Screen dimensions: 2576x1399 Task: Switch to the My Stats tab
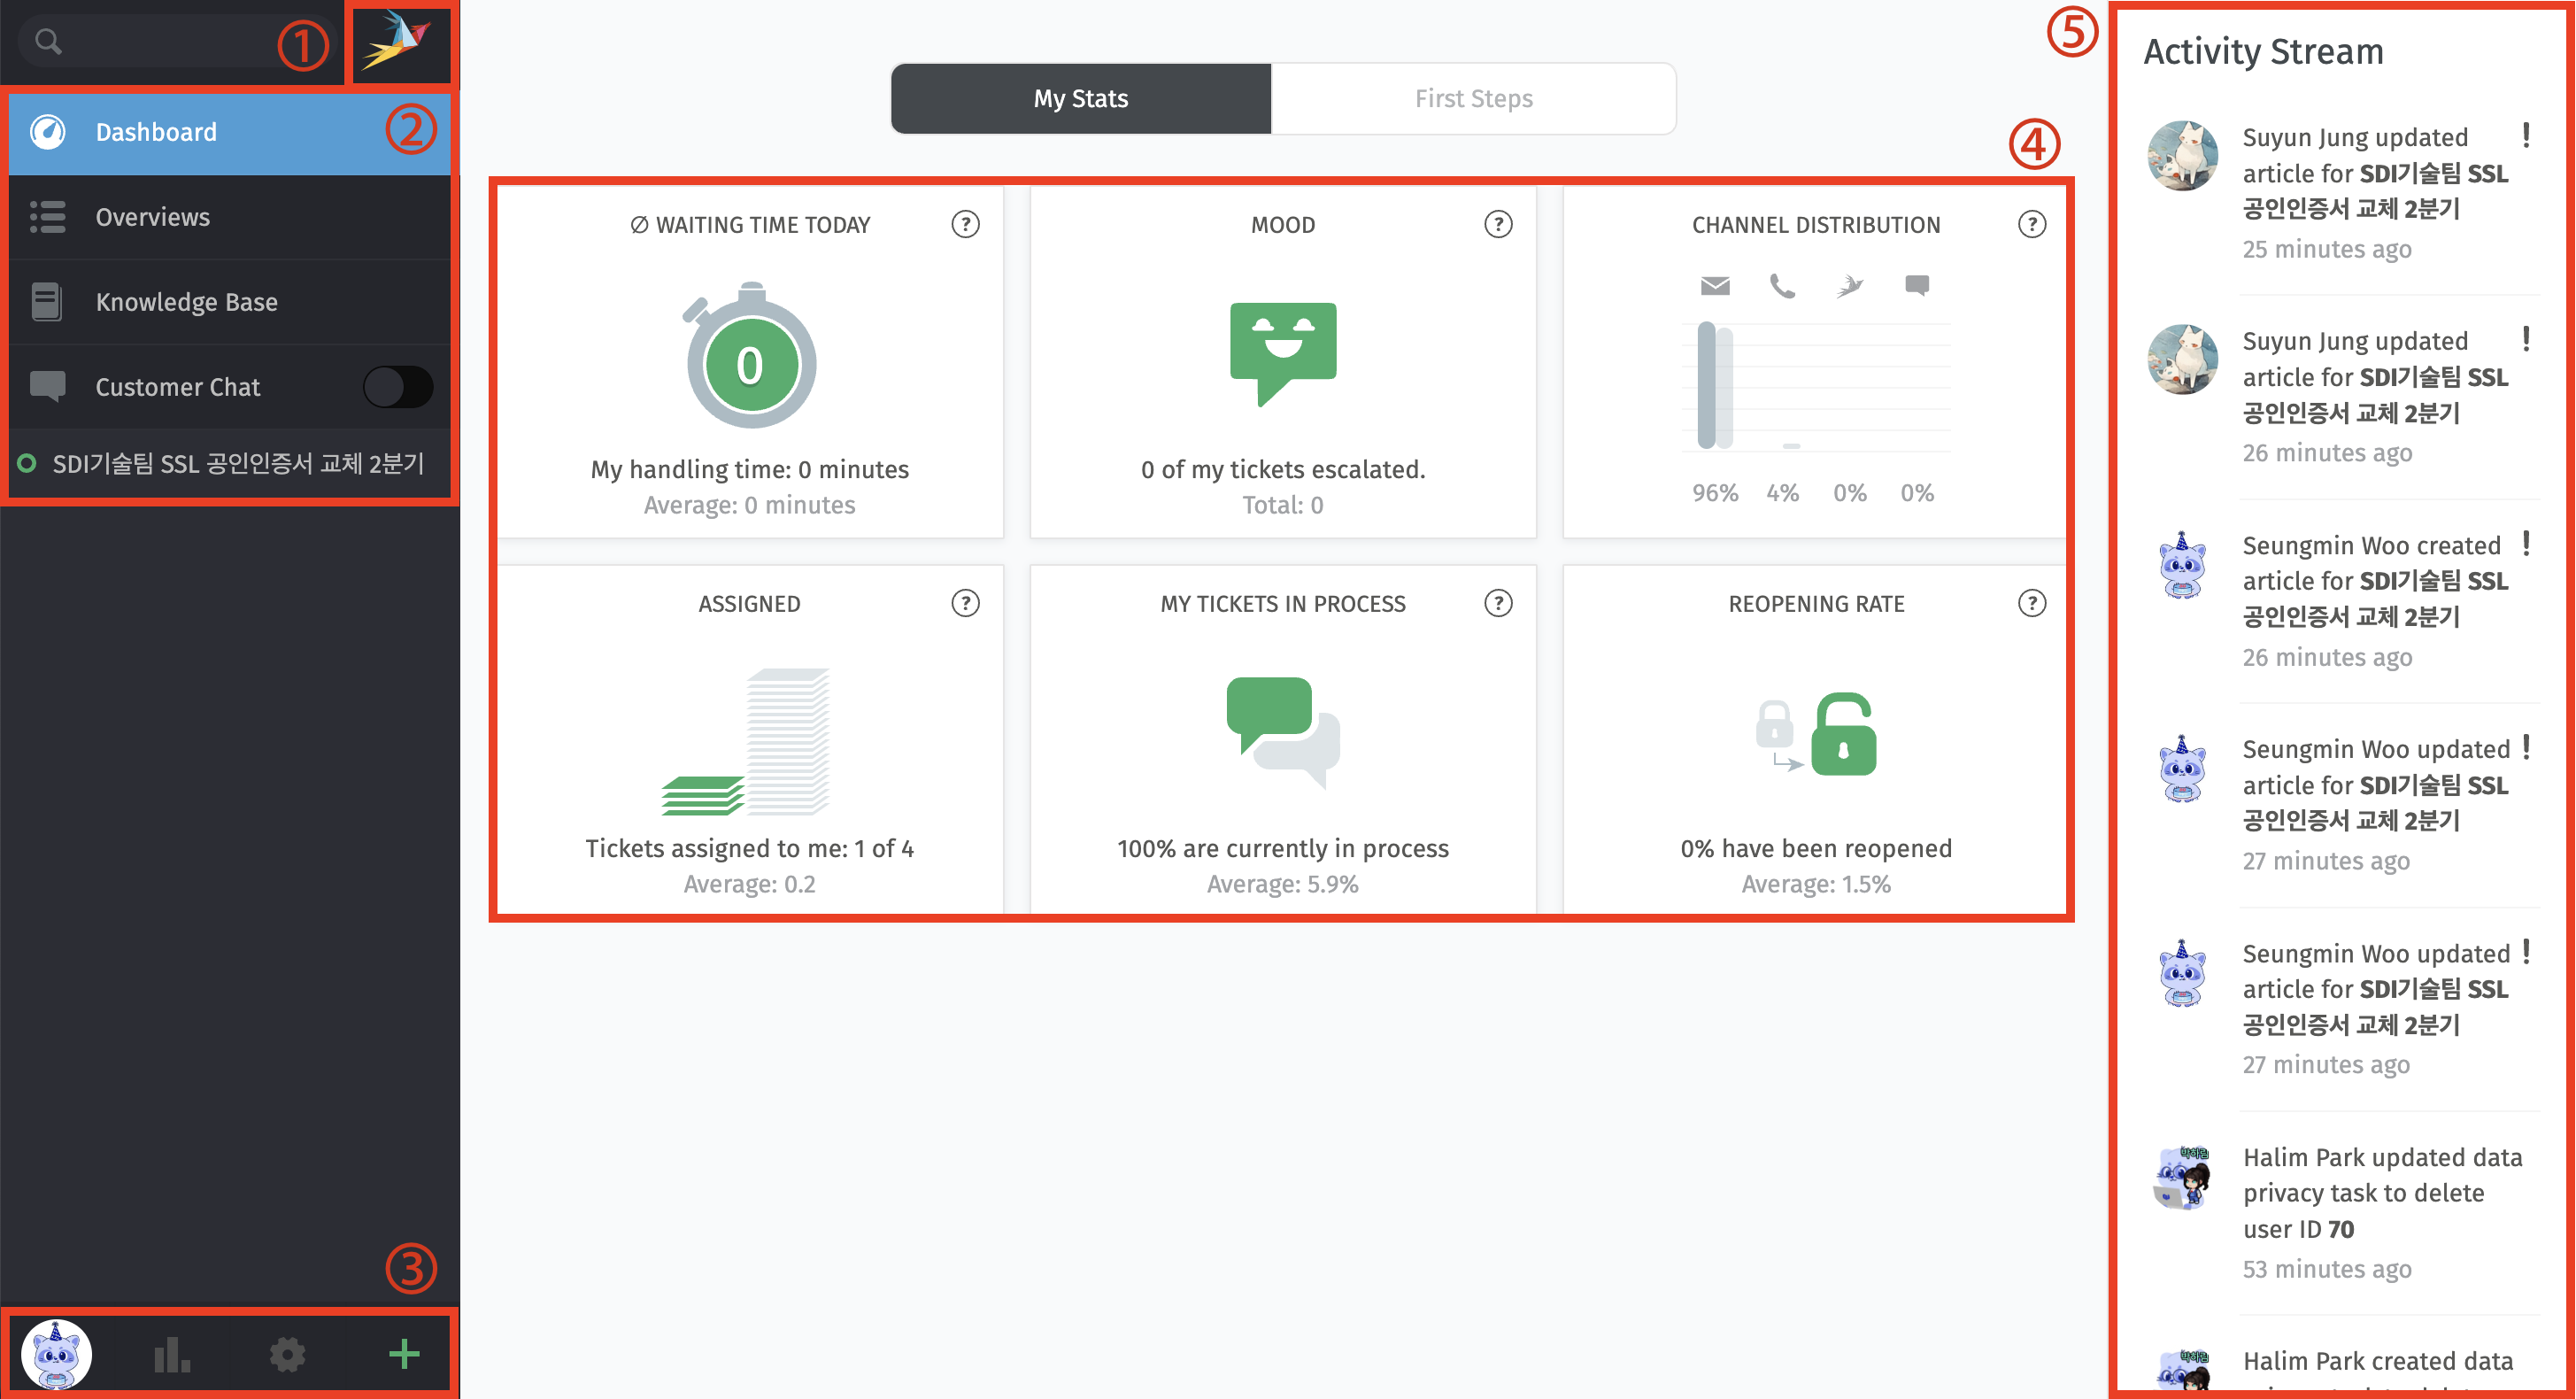coord(1081,98)
